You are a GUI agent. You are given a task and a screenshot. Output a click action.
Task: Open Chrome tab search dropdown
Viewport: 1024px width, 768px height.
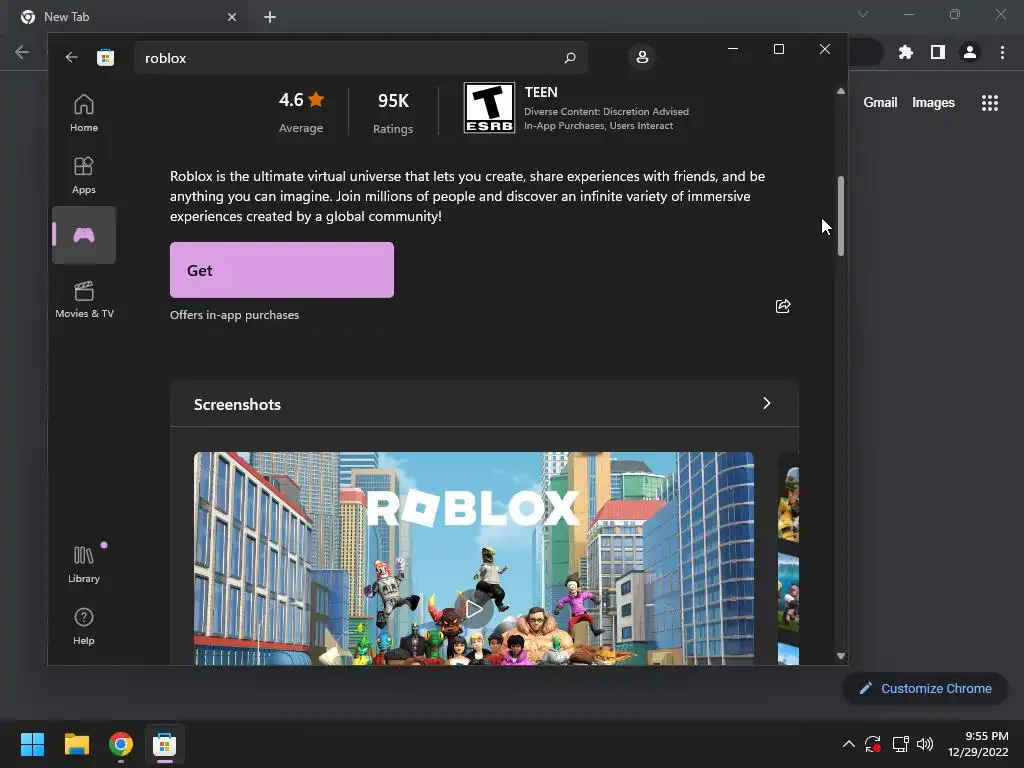(x=863, y=14)
